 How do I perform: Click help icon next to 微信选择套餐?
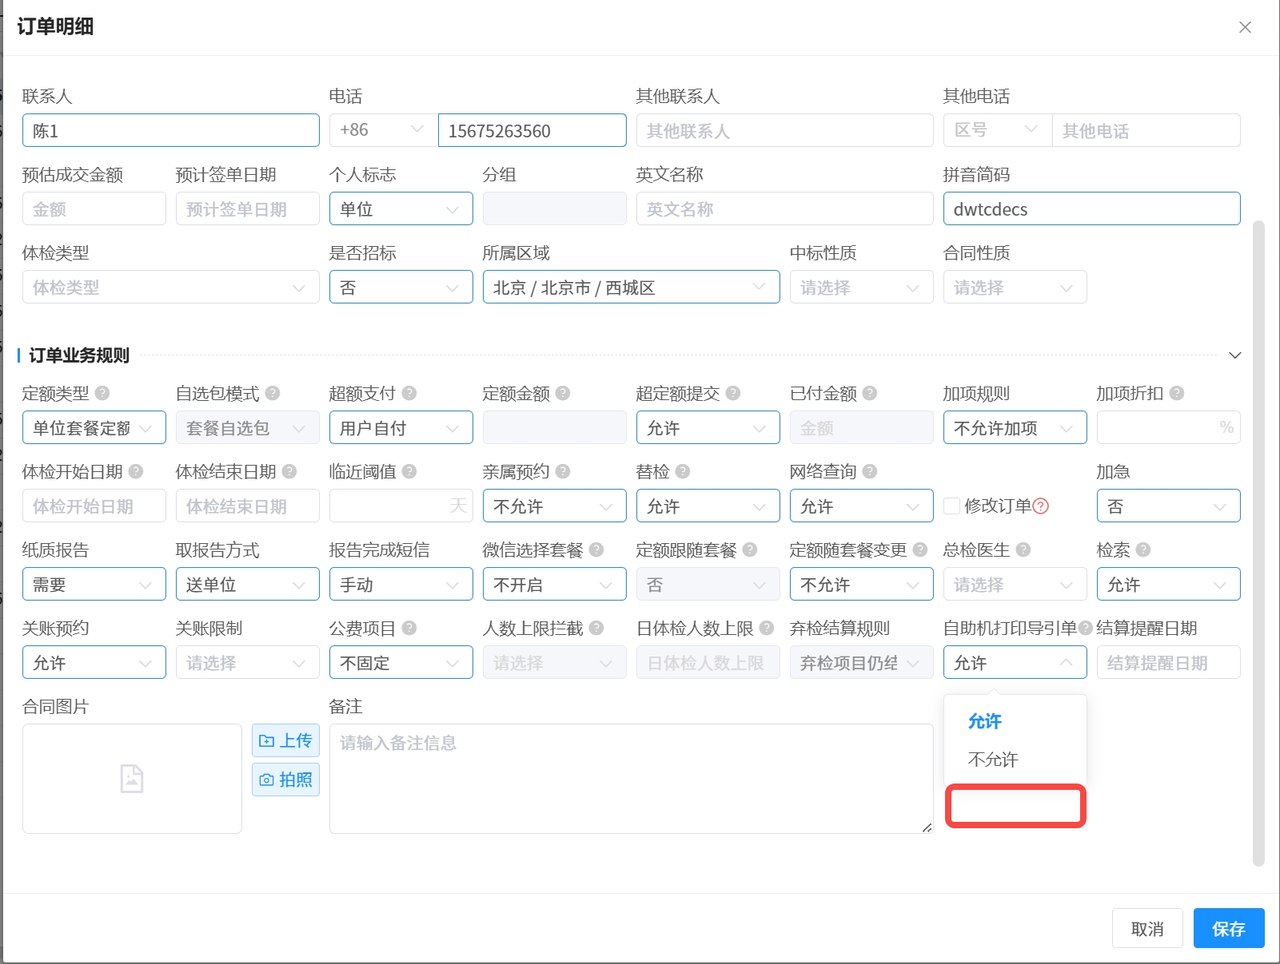tap(596, 550)
